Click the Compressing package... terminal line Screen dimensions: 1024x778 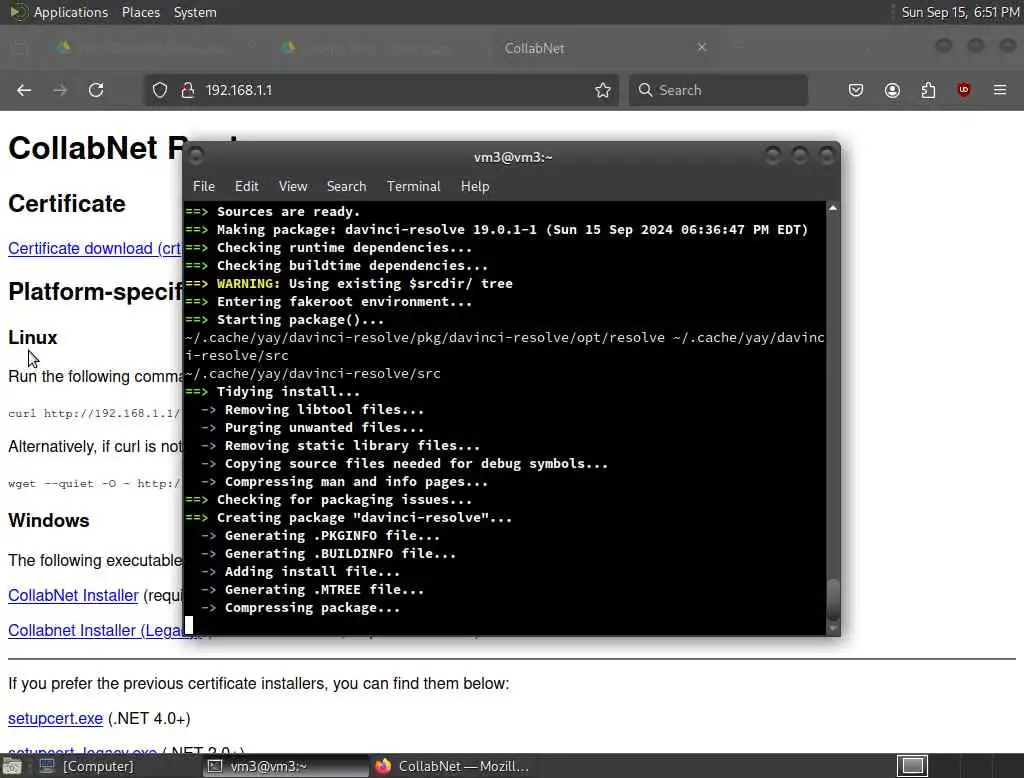point(312,608)
